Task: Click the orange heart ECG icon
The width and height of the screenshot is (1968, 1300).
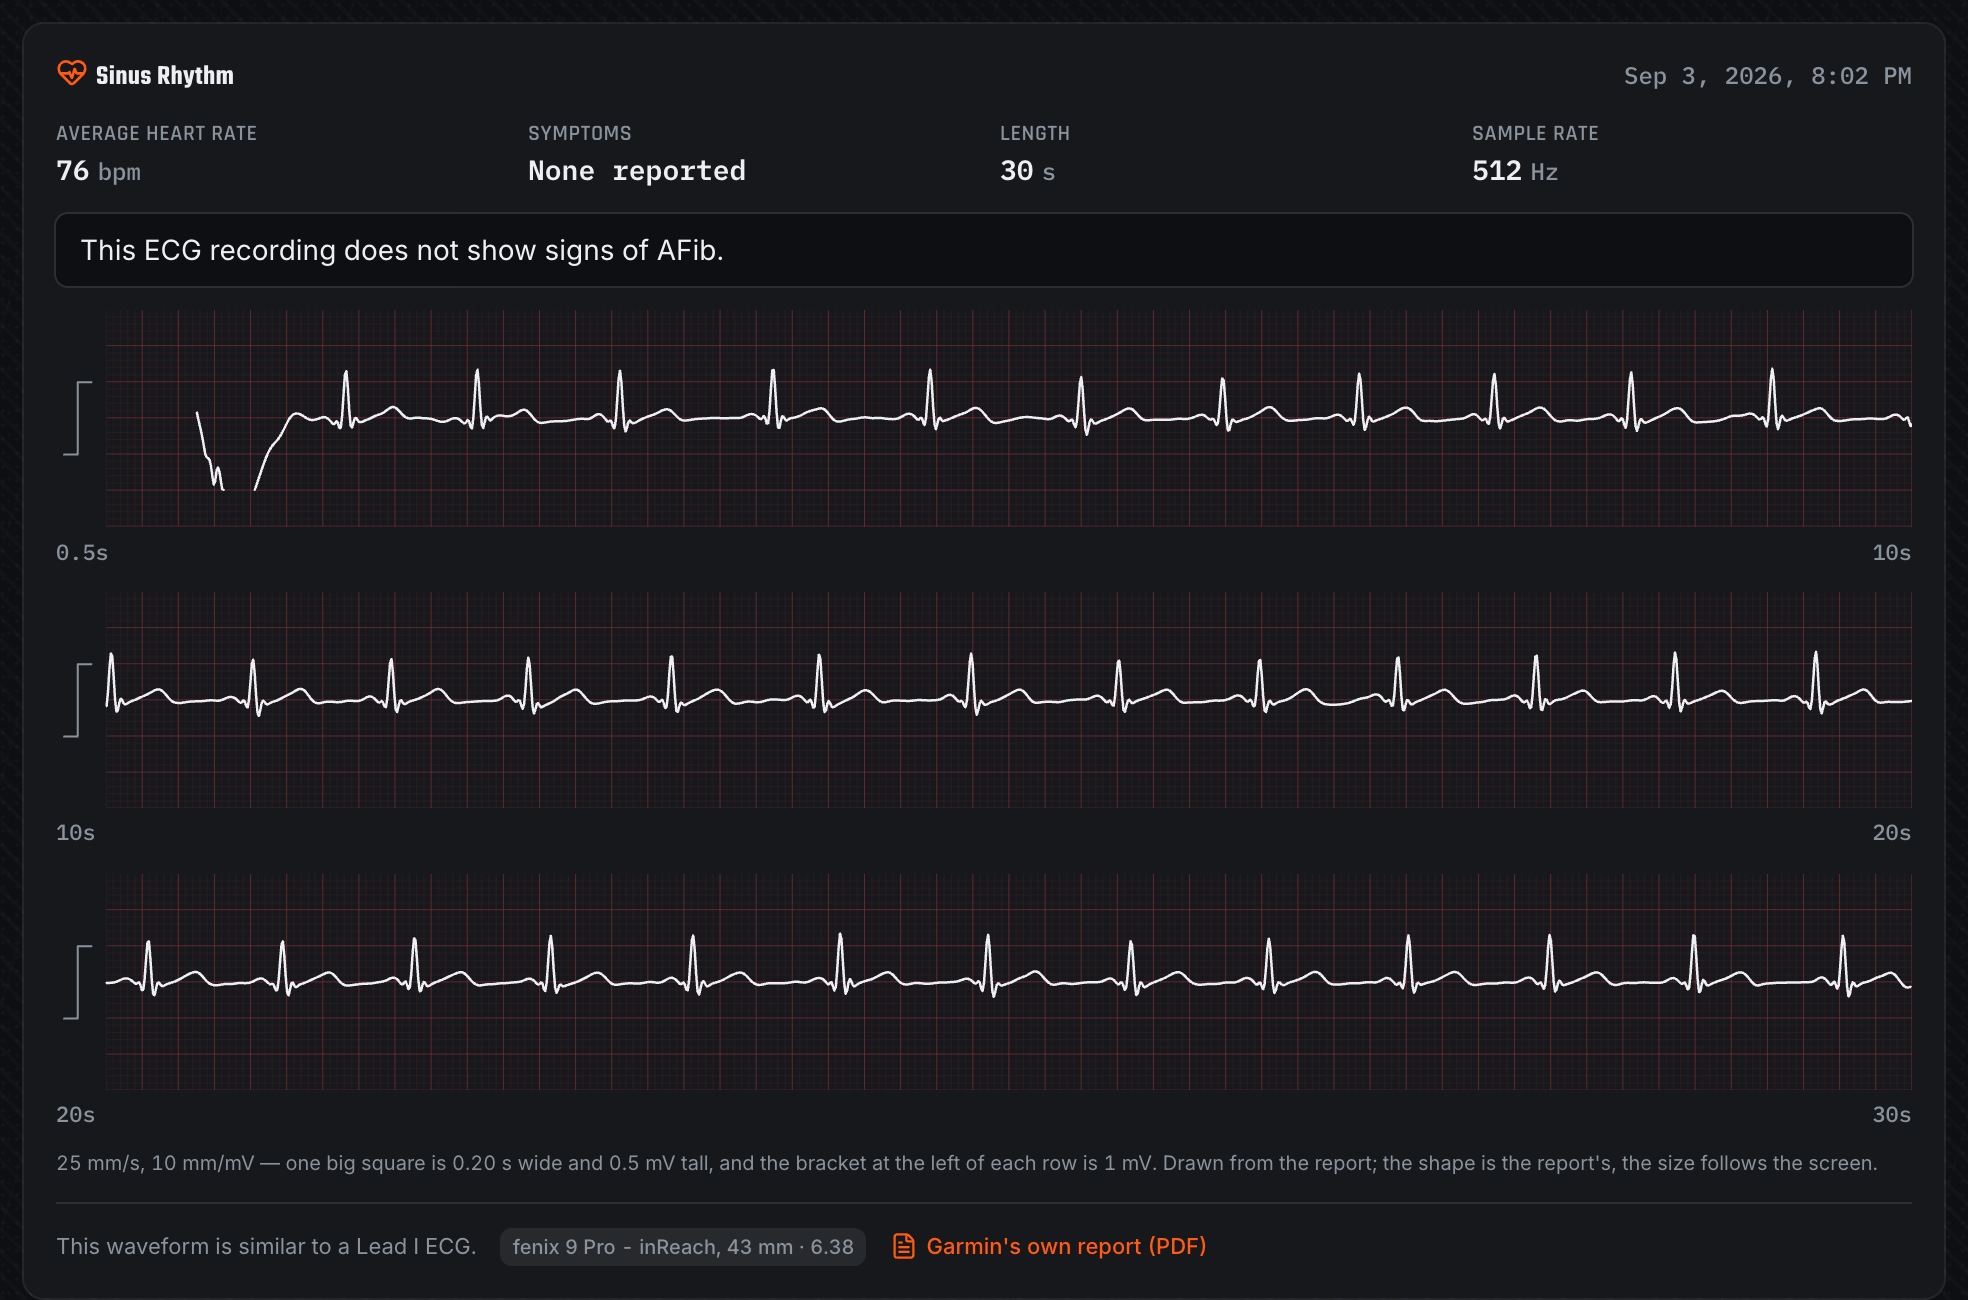Action: [71, 74]
